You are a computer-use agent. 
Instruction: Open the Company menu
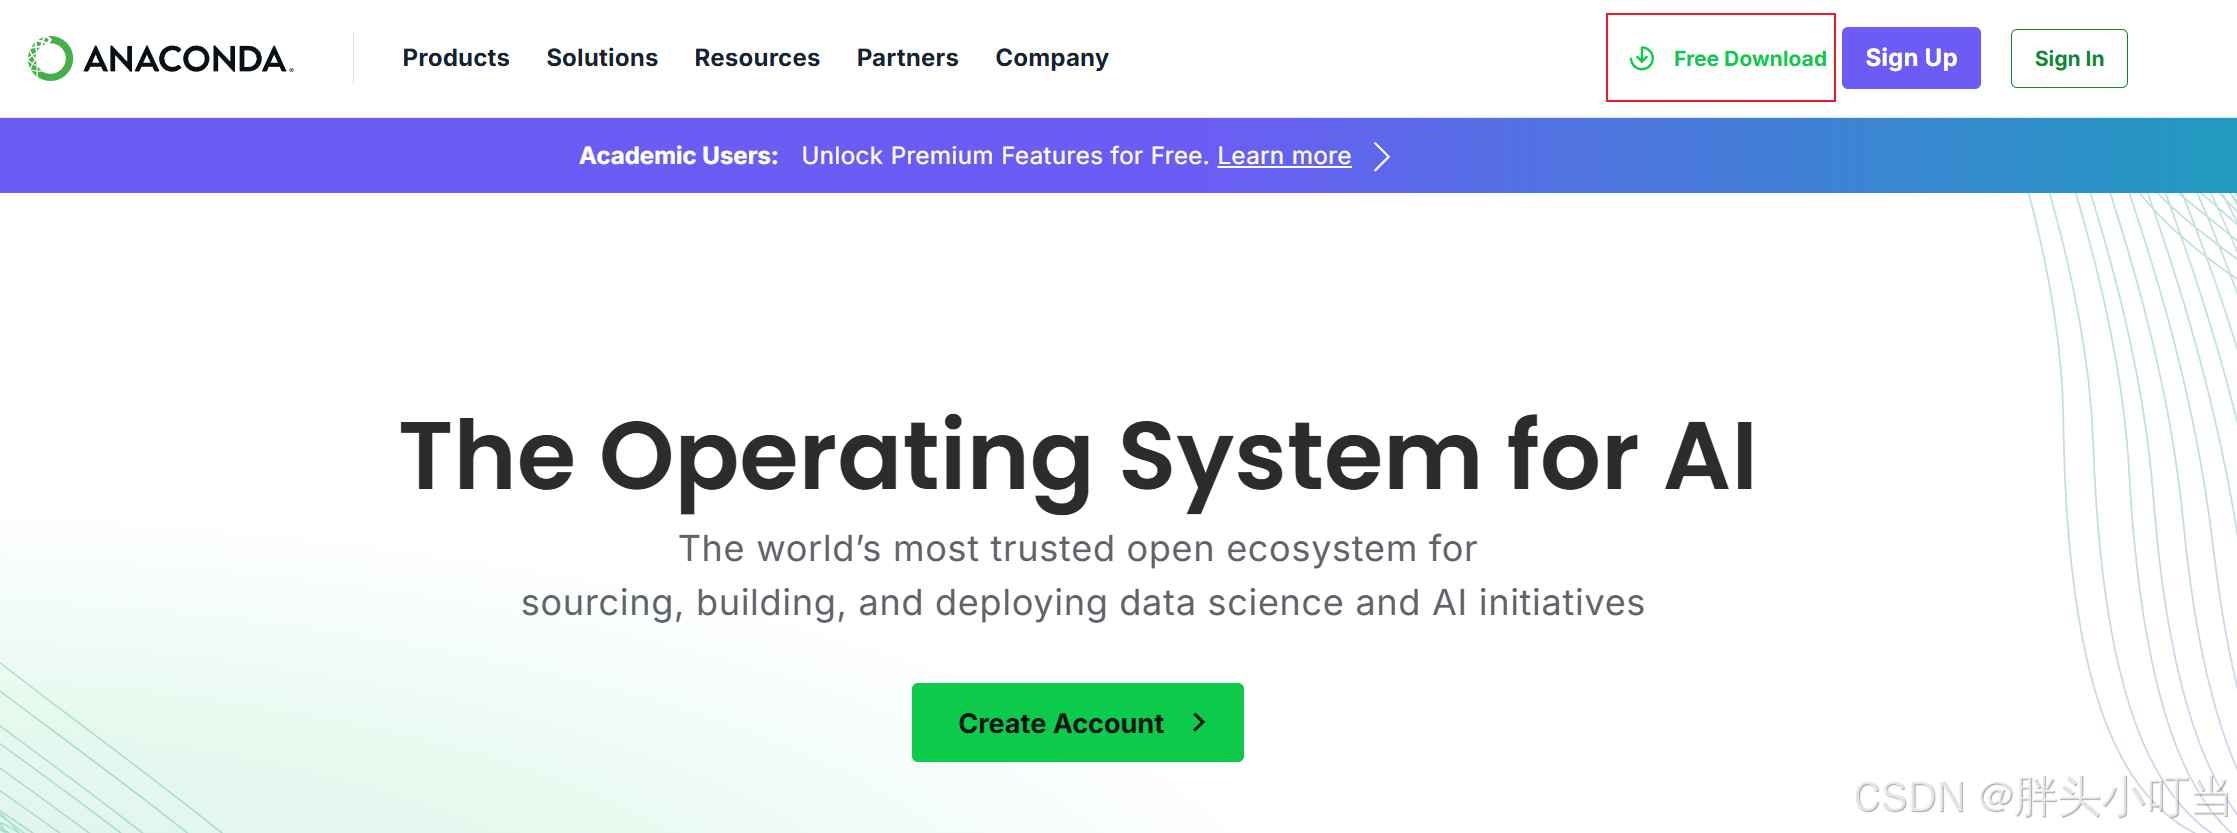[1052, 58]
